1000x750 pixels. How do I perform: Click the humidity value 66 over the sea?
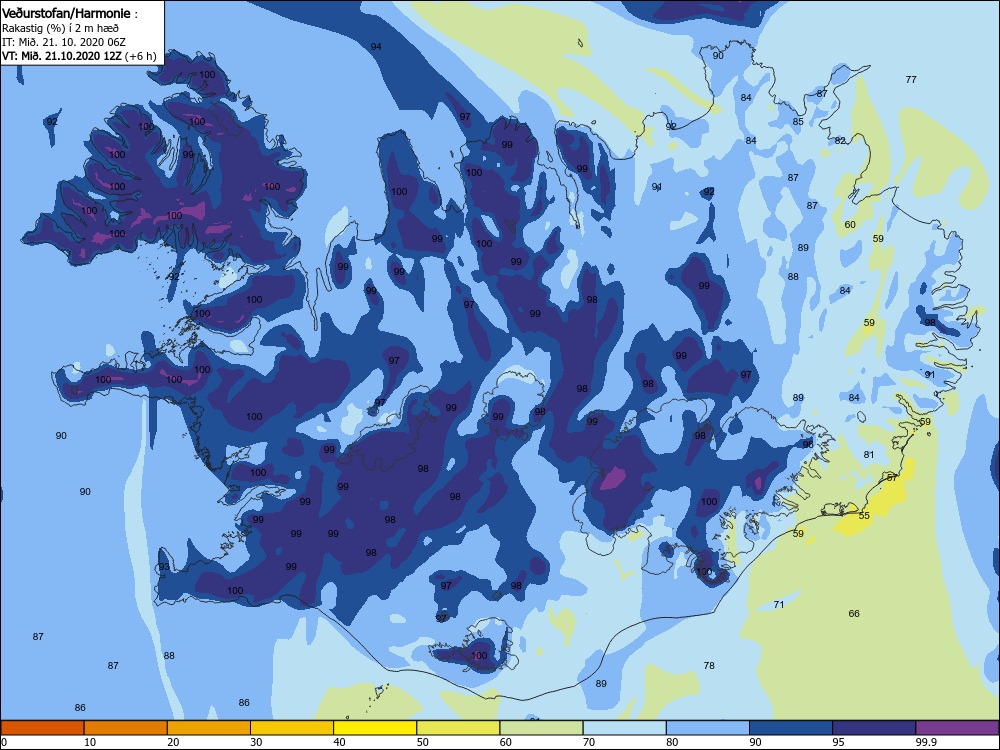point(854,614)
